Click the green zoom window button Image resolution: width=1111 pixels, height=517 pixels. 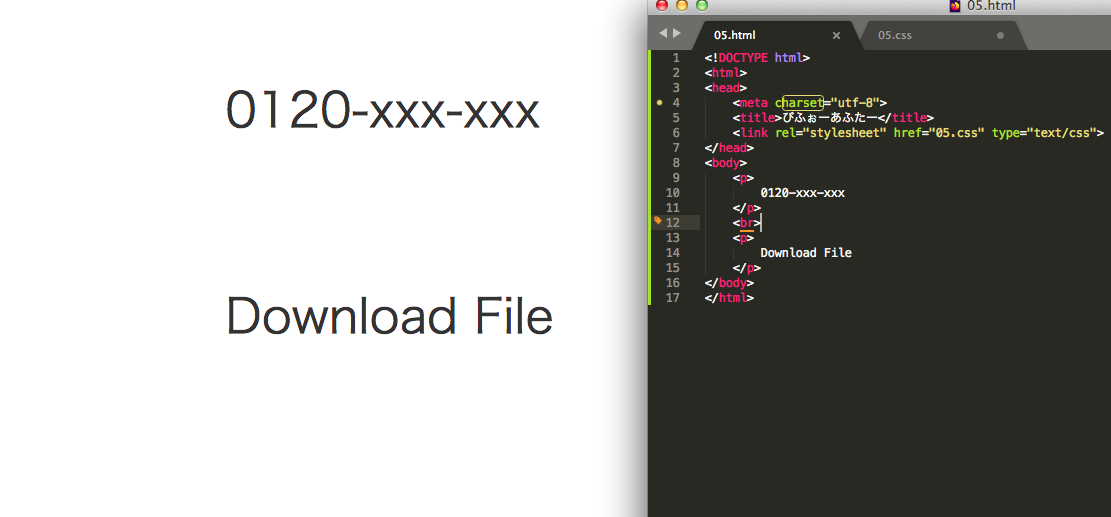pos(701,6)
